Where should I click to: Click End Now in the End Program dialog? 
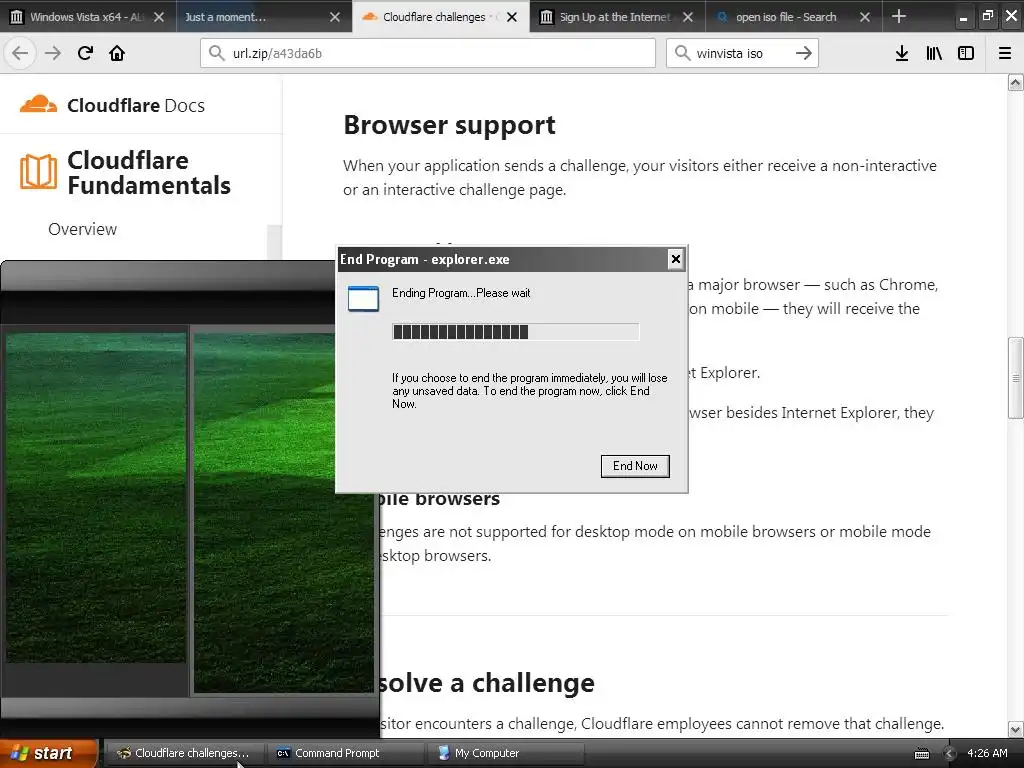click(635, 466)
